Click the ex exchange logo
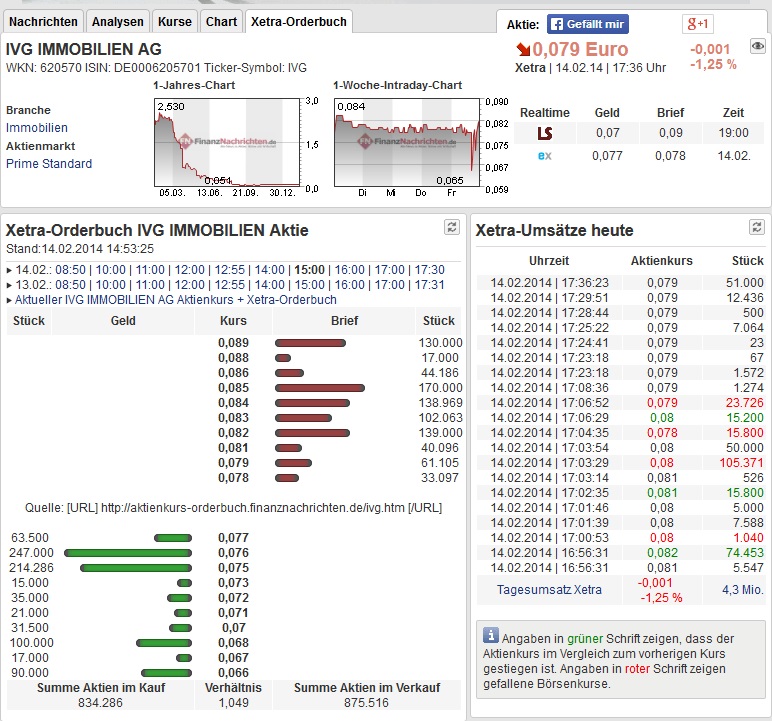The image size is (772, 721). [545, 156]
